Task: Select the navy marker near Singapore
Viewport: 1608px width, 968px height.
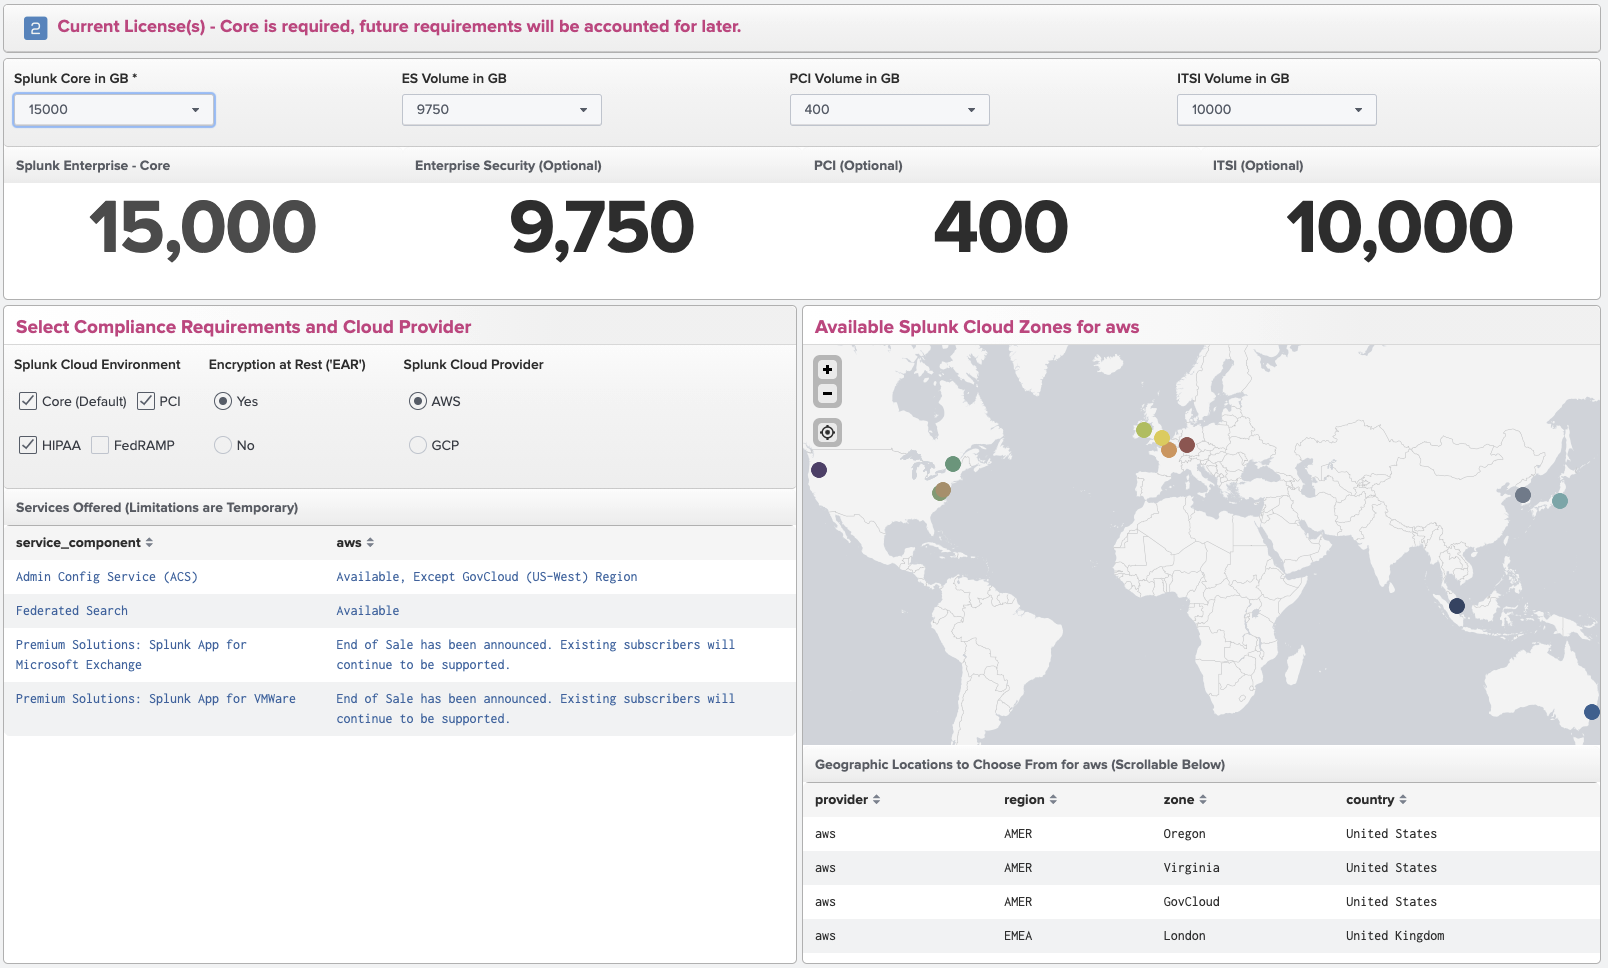Action: [x=1457, y=606]
